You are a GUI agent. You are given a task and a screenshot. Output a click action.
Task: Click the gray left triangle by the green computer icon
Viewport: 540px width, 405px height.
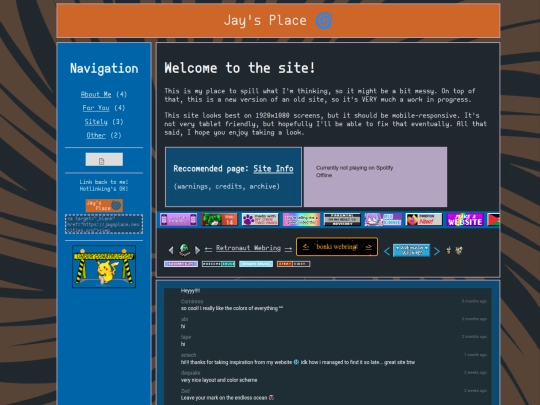point(171,250)
